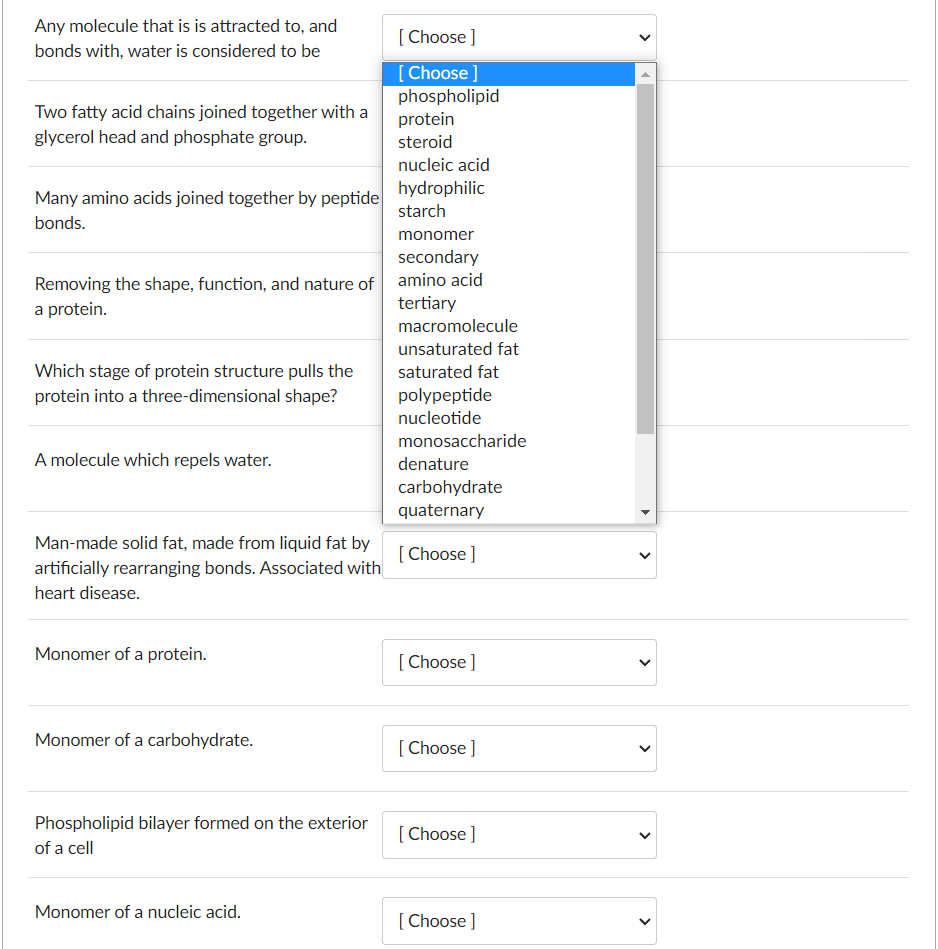The height and width of the screenshot is (949, 938).
Task: Select 'starch' from the options
Action: (509, 211)
